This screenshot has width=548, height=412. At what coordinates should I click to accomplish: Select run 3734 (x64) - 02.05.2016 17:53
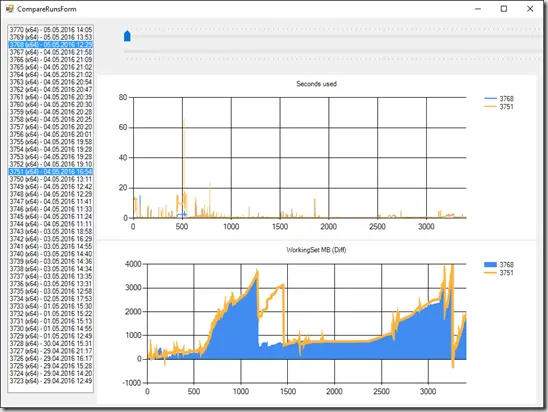coord(51,299)
